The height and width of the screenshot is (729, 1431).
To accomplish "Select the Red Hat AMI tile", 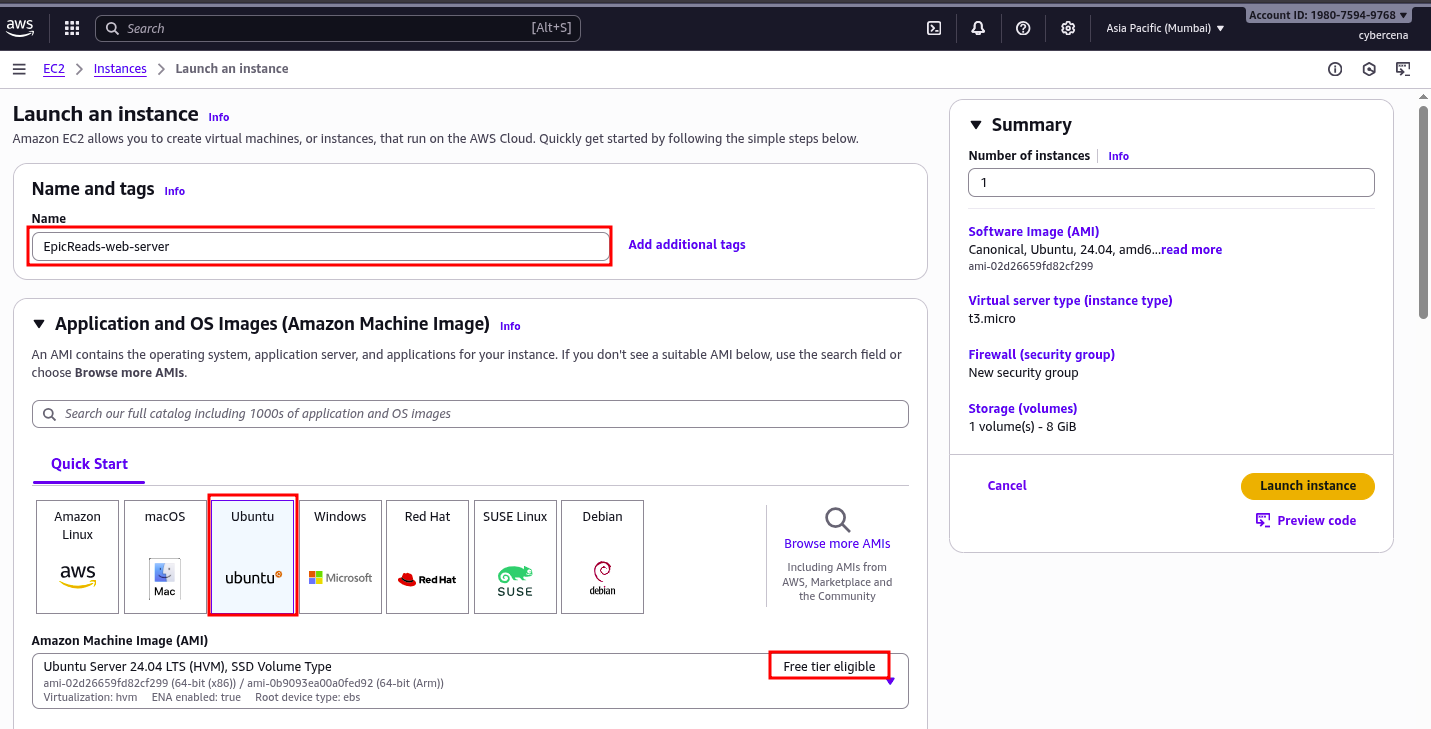I will pyautogui.click(x=427, y=557).
